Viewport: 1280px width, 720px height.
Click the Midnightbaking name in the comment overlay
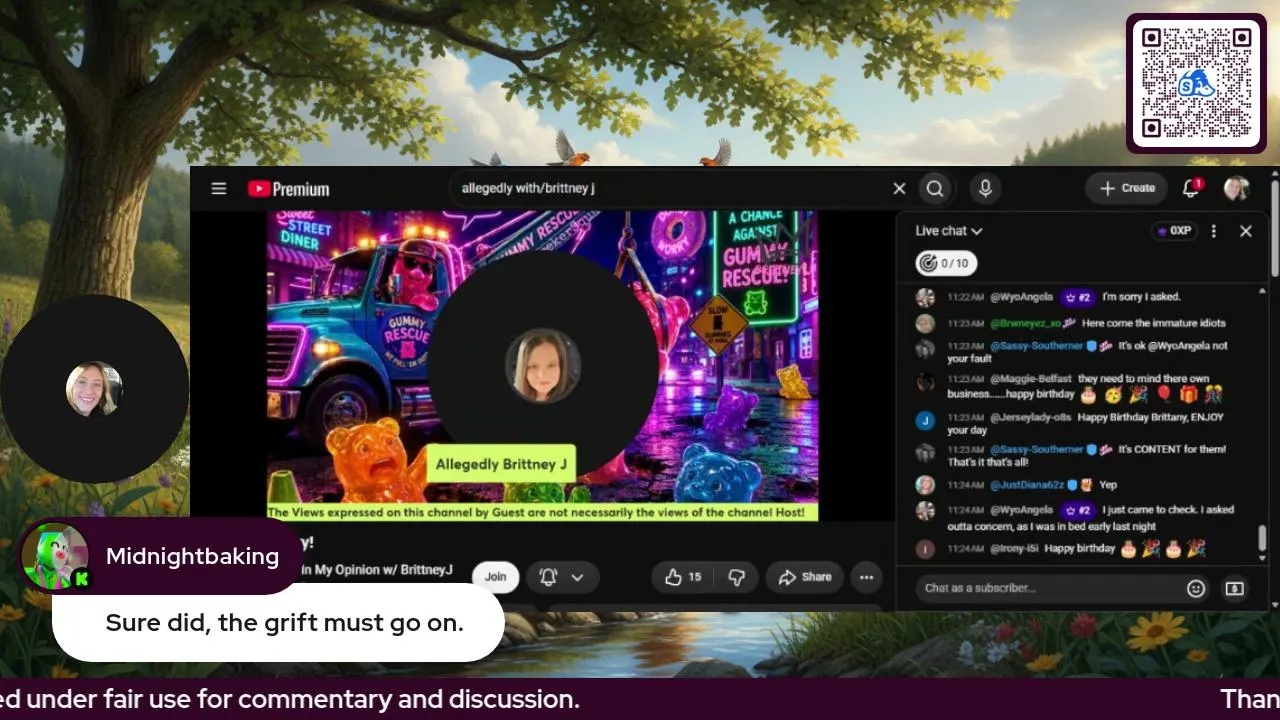[x=192, y=556]
